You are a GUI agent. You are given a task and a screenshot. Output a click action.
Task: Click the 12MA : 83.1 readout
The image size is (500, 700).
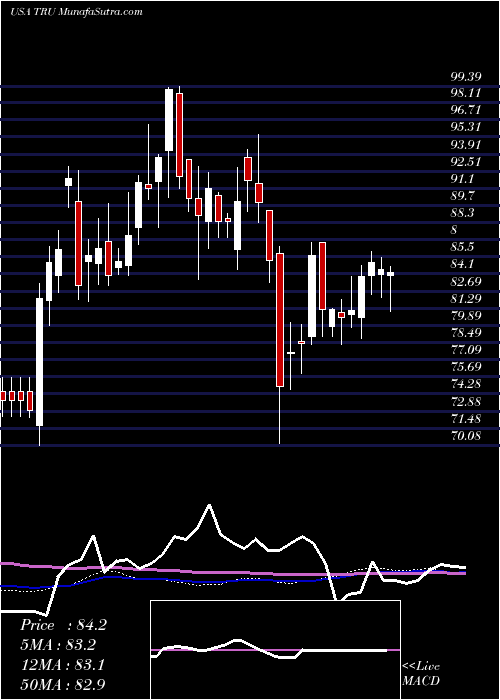62,665
